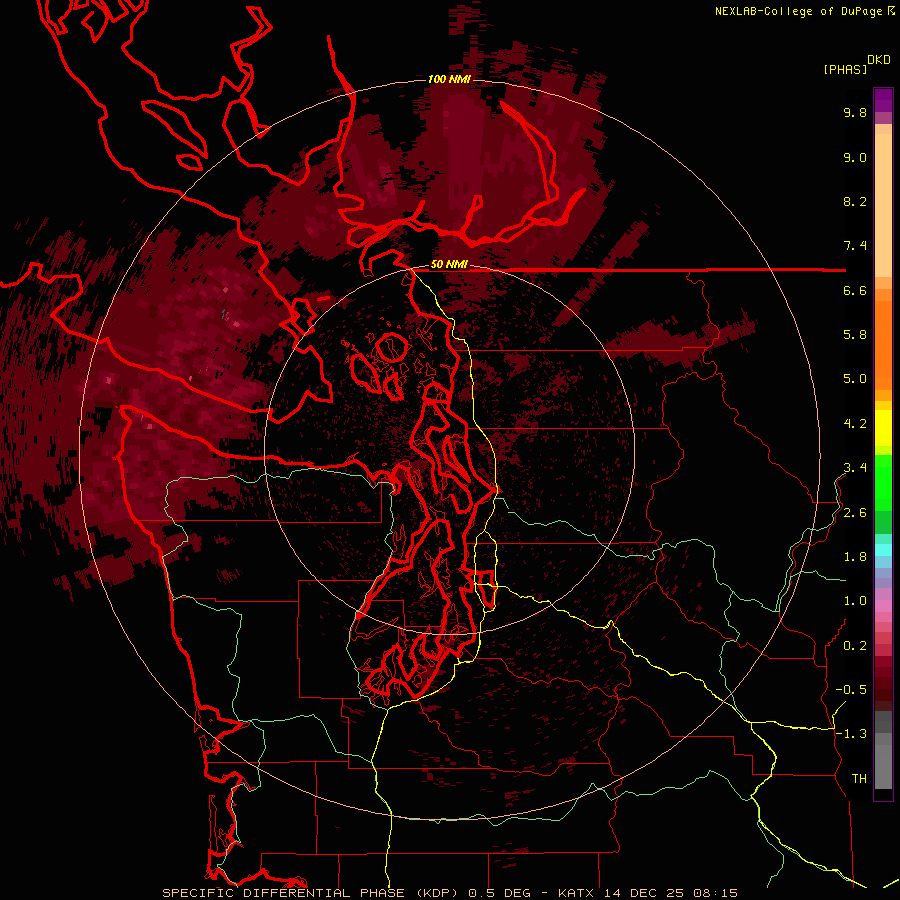Click the TH label on color scale
This screenshot has width=900, height=900.
pos(859,779)
